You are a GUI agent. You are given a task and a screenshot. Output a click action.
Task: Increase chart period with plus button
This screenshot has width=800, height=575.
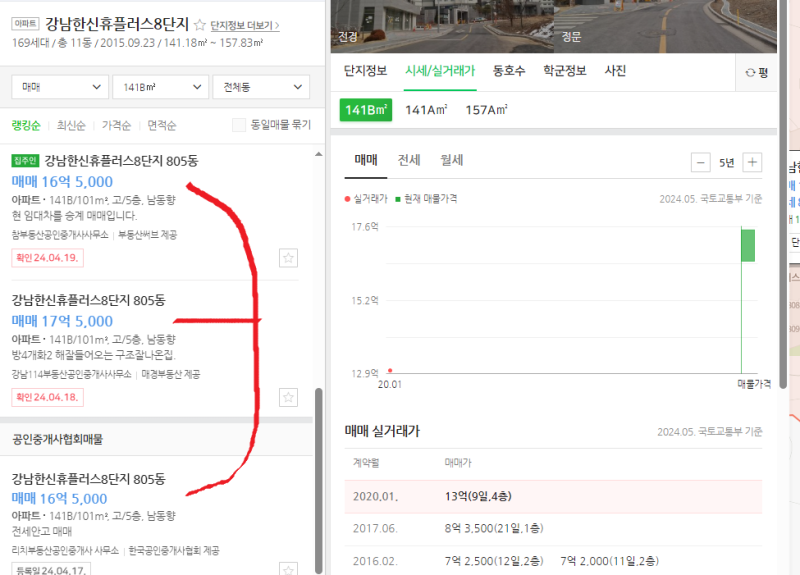(x=752, y=163)
